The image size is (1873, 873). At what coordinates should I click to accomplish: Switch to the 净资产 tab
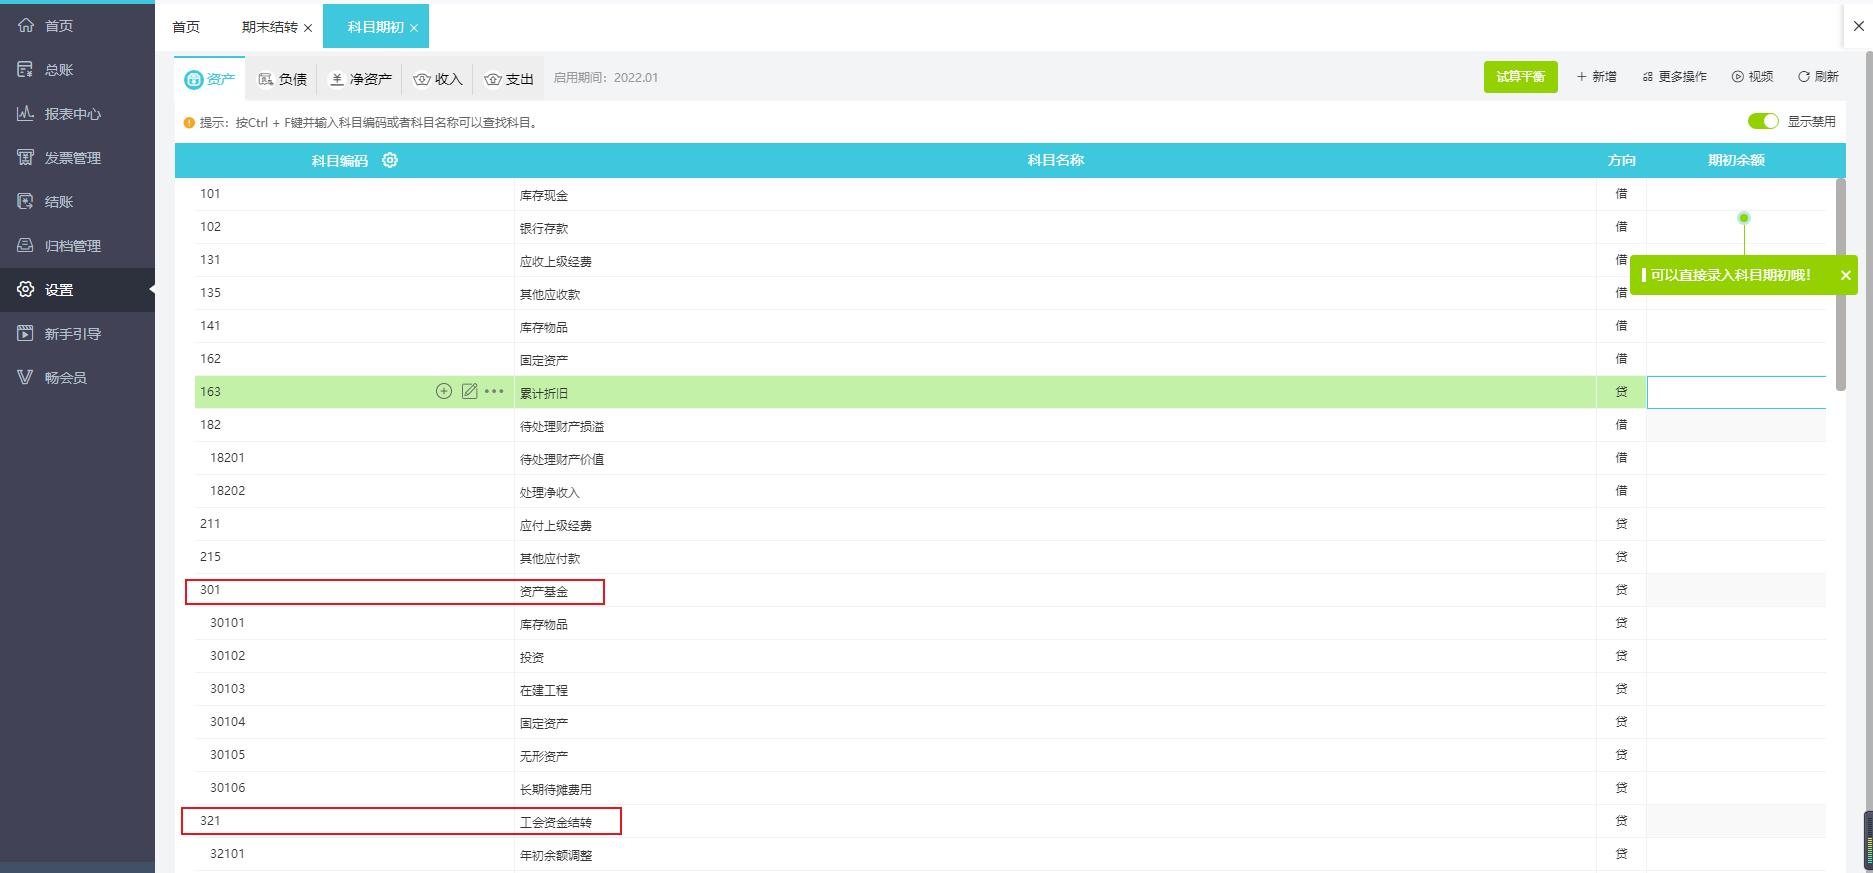[361, 79]
